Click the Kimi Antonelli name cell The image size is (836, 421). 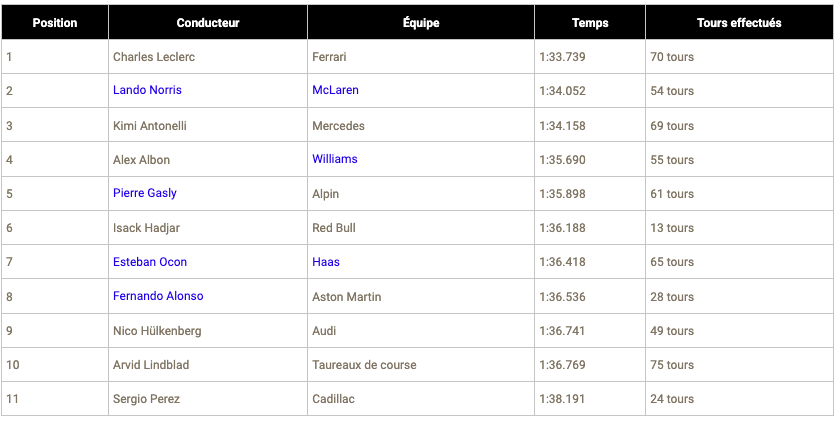coord(150,126)
